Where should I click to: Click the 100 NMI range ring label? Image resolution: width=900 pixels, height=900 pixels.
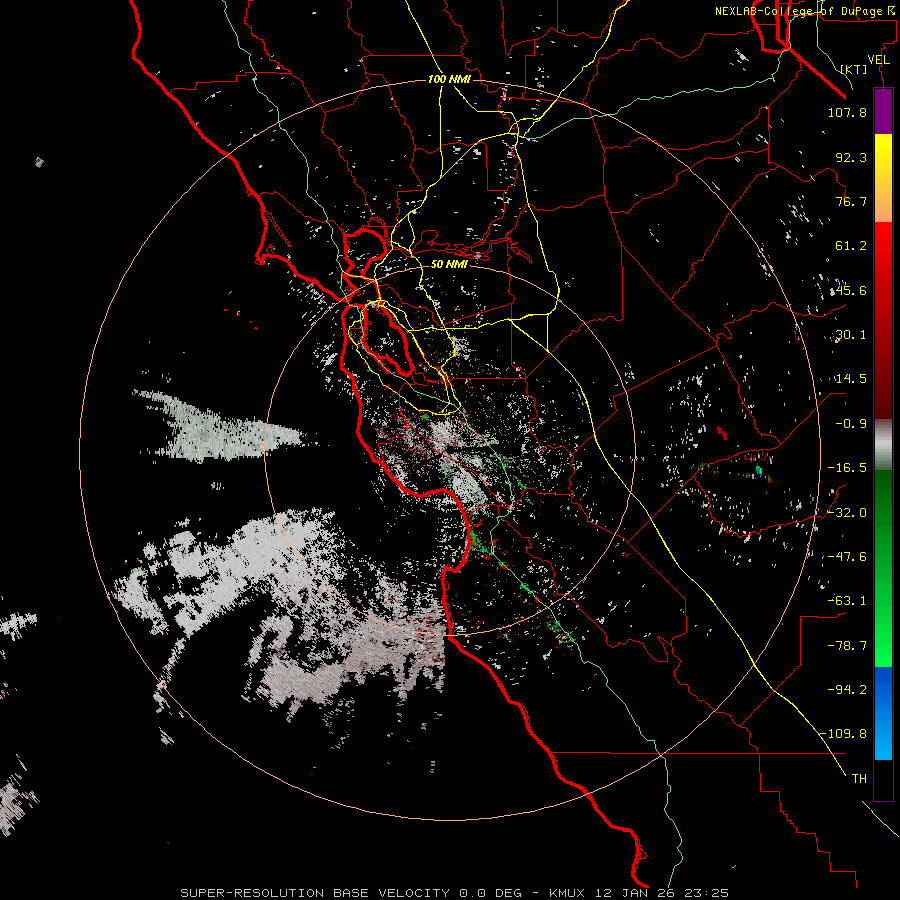pyautogui.click(x=449, y=79)
